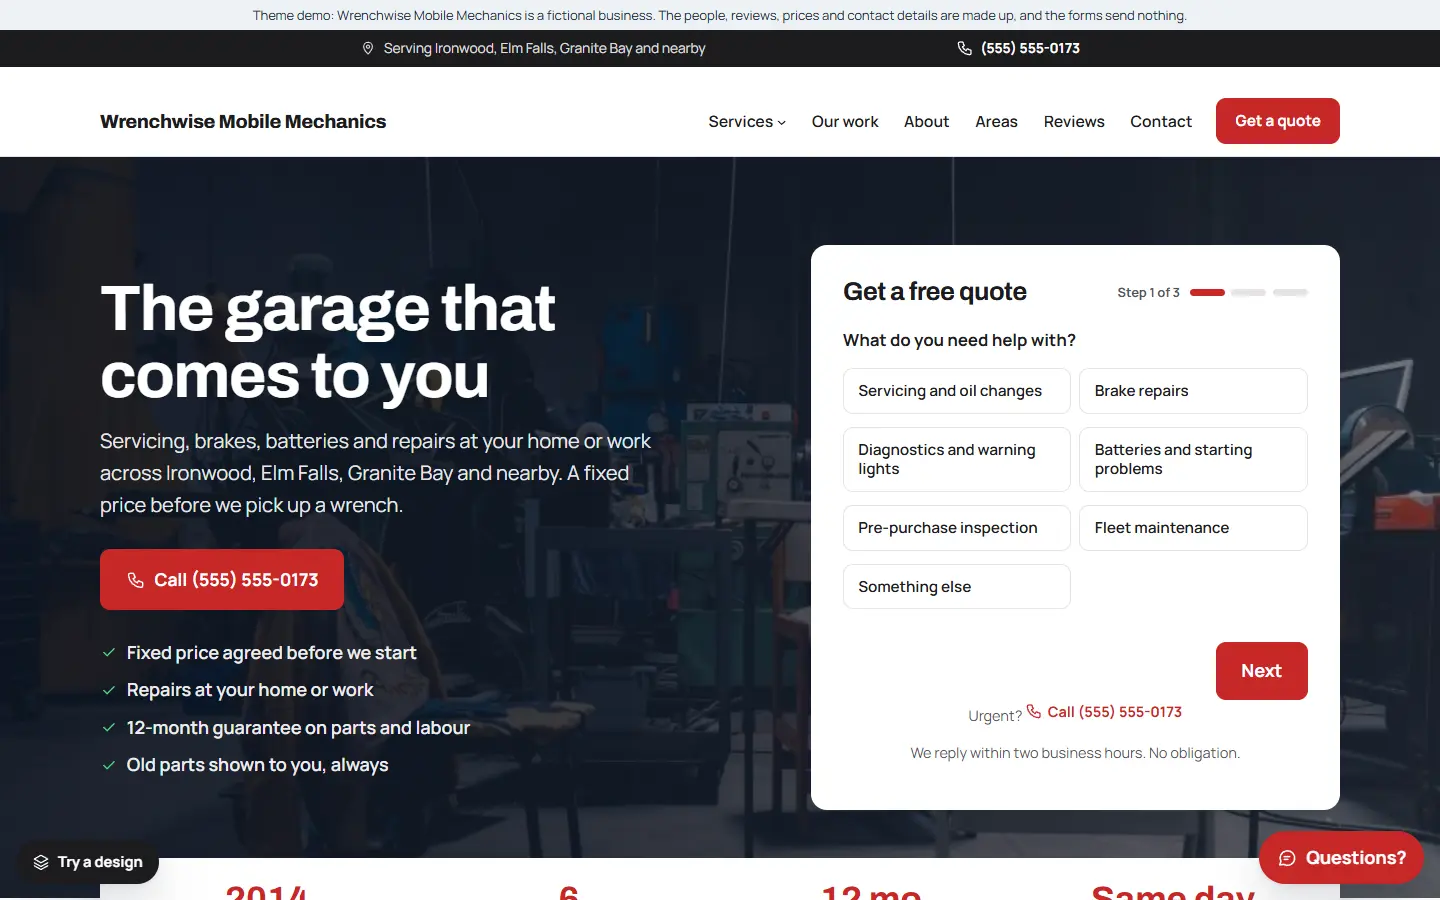Click the "Serving Ironwood, Elm Falls, Granite Bay" text
Image resolution: width=1440 pixels, height=900 pixels.
pyautogui.click(x=545, y=48)
